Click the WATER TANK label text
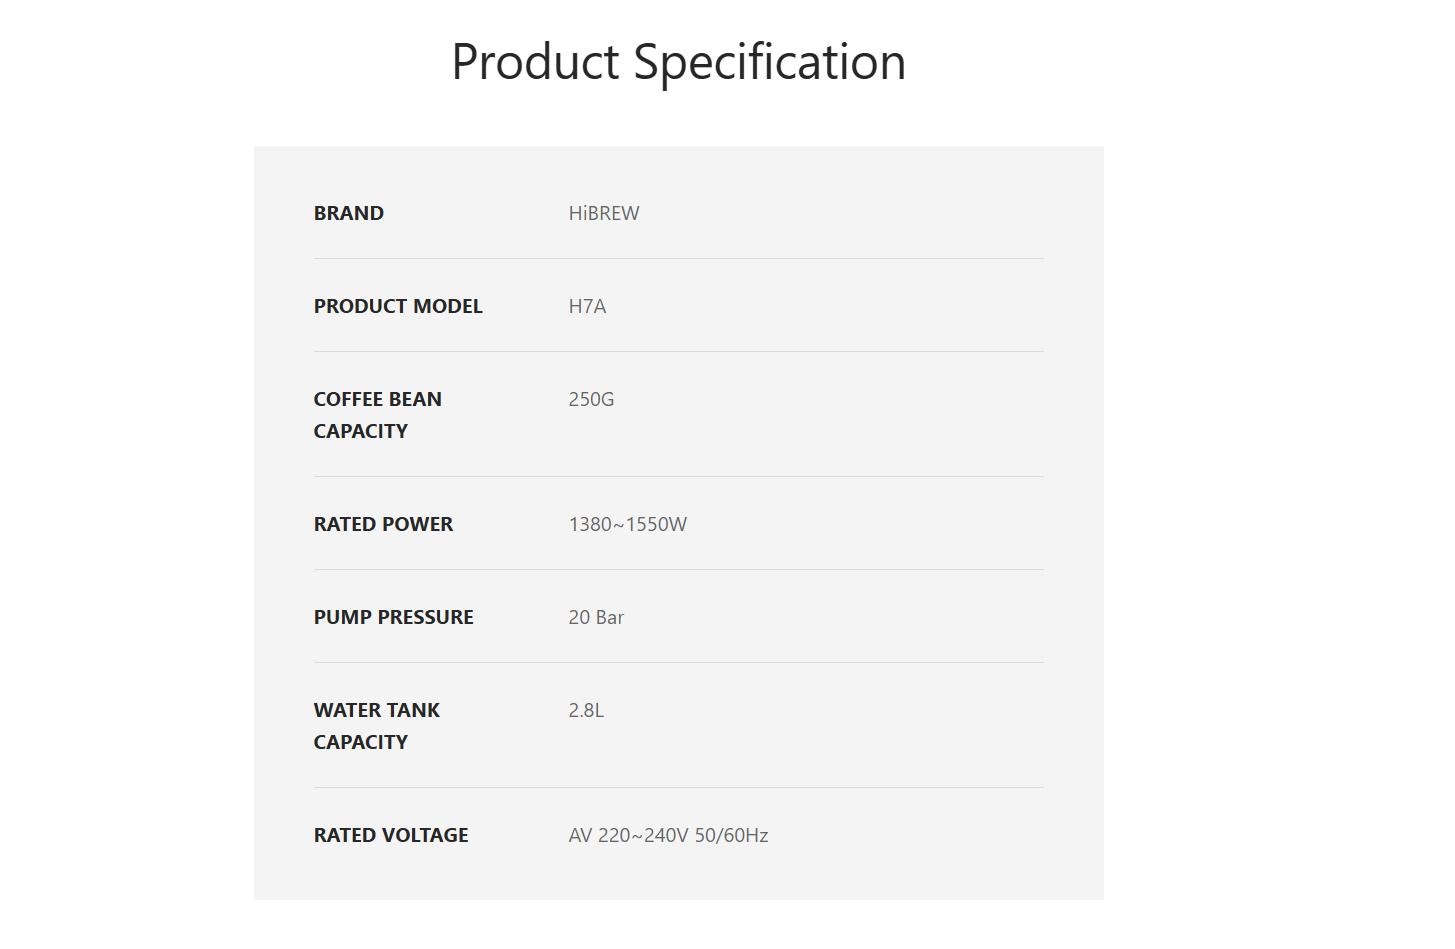Image resolution: width=1455 pixels, height=949 pixels. (x=377, y=710)
